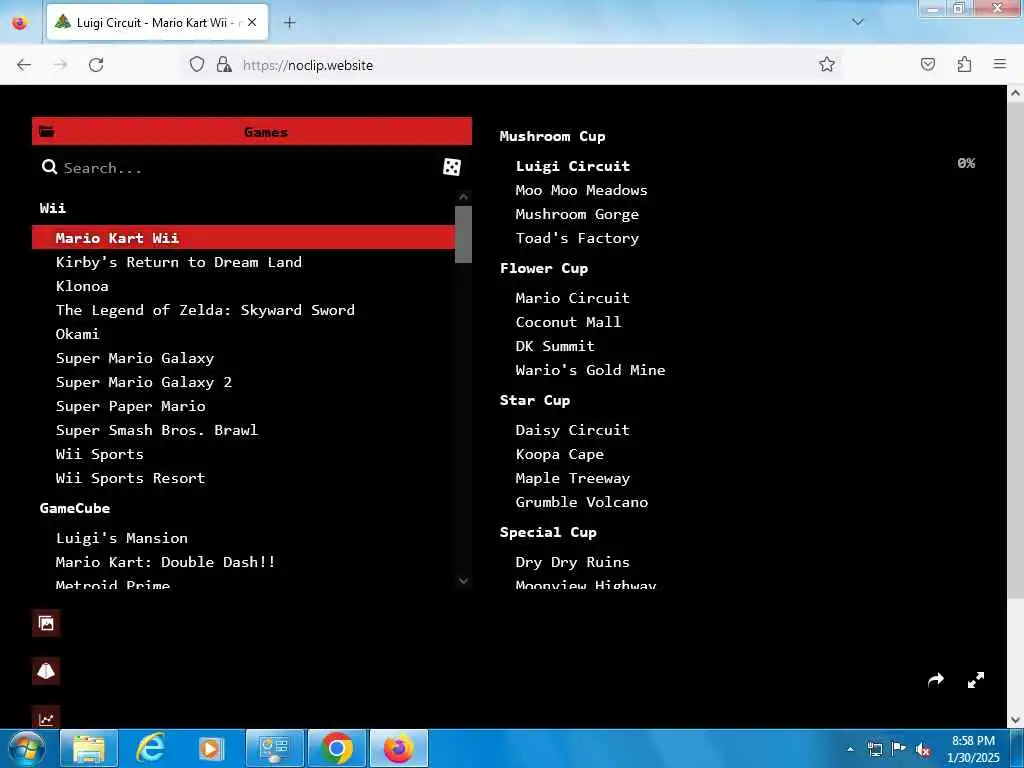The image size is (1024, 768).
Task: Open the Viewer settings frustum icon
Action: (x=46, y=671)
